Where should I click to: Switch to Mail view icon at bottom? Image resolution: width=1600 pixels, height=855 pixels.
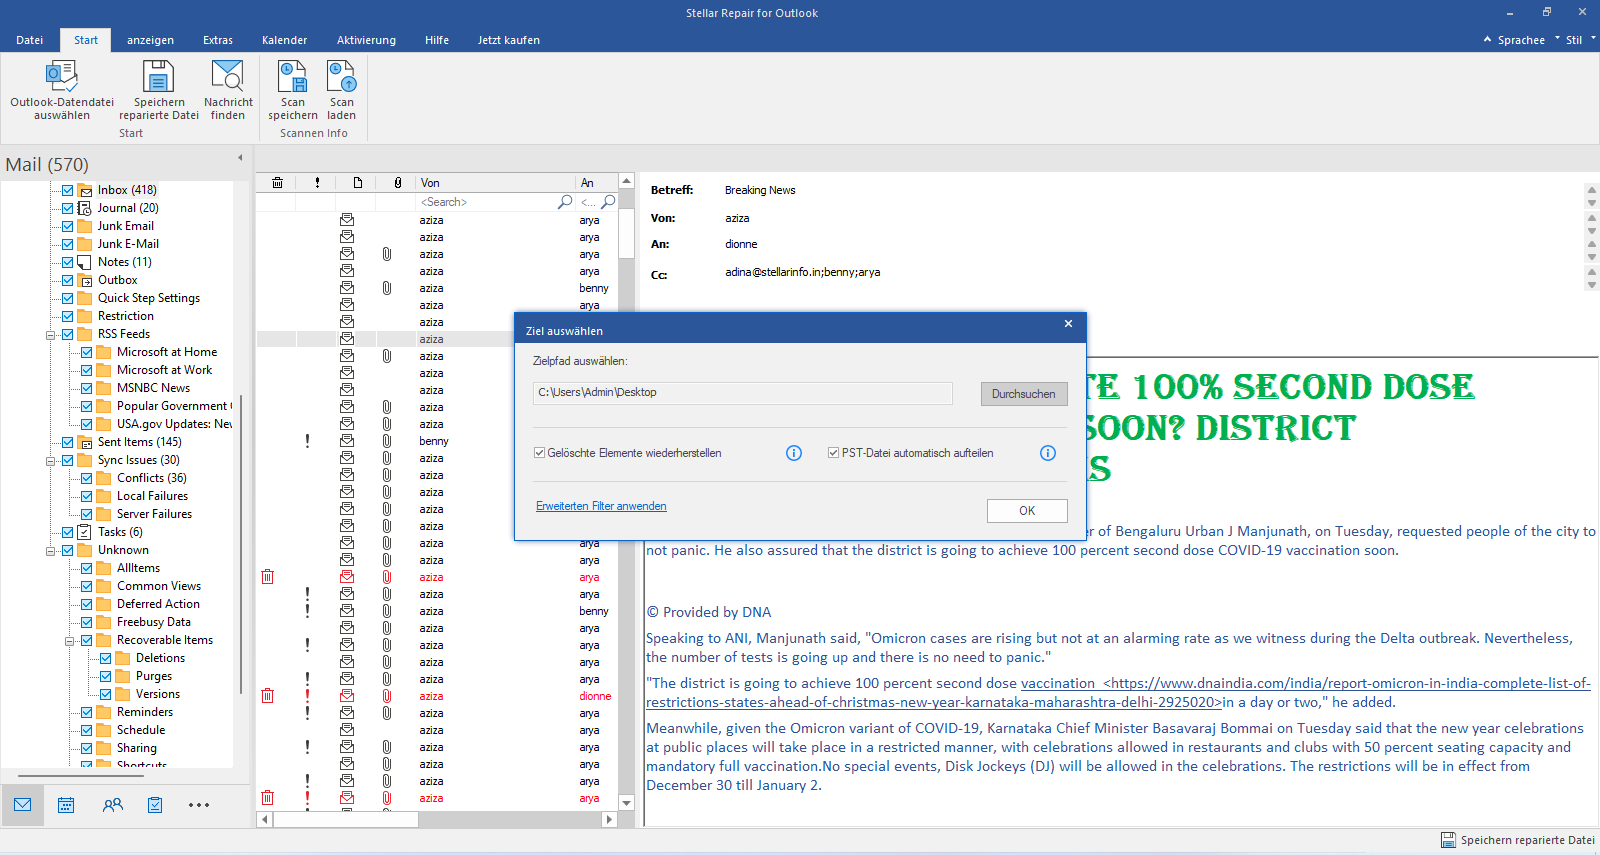22,805
